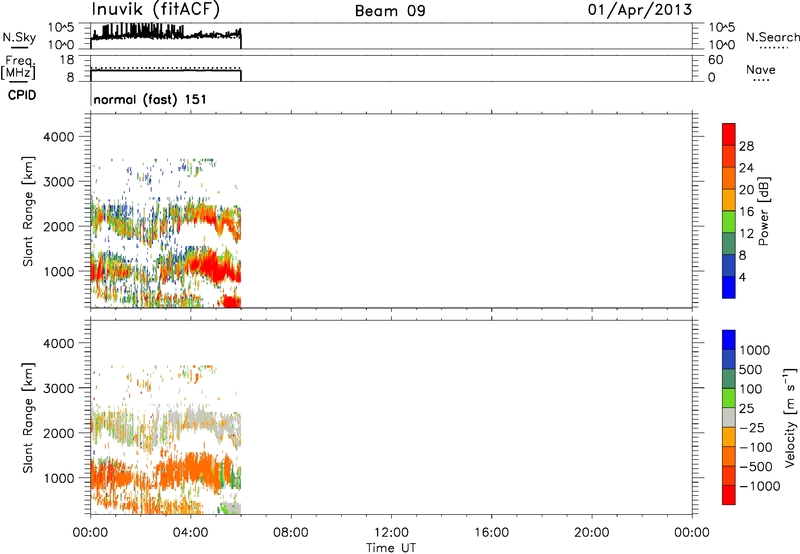Click the 'Power [dB]' colorbar label
Viewport: 800px width, 554px height.
(x=763, y=211)
